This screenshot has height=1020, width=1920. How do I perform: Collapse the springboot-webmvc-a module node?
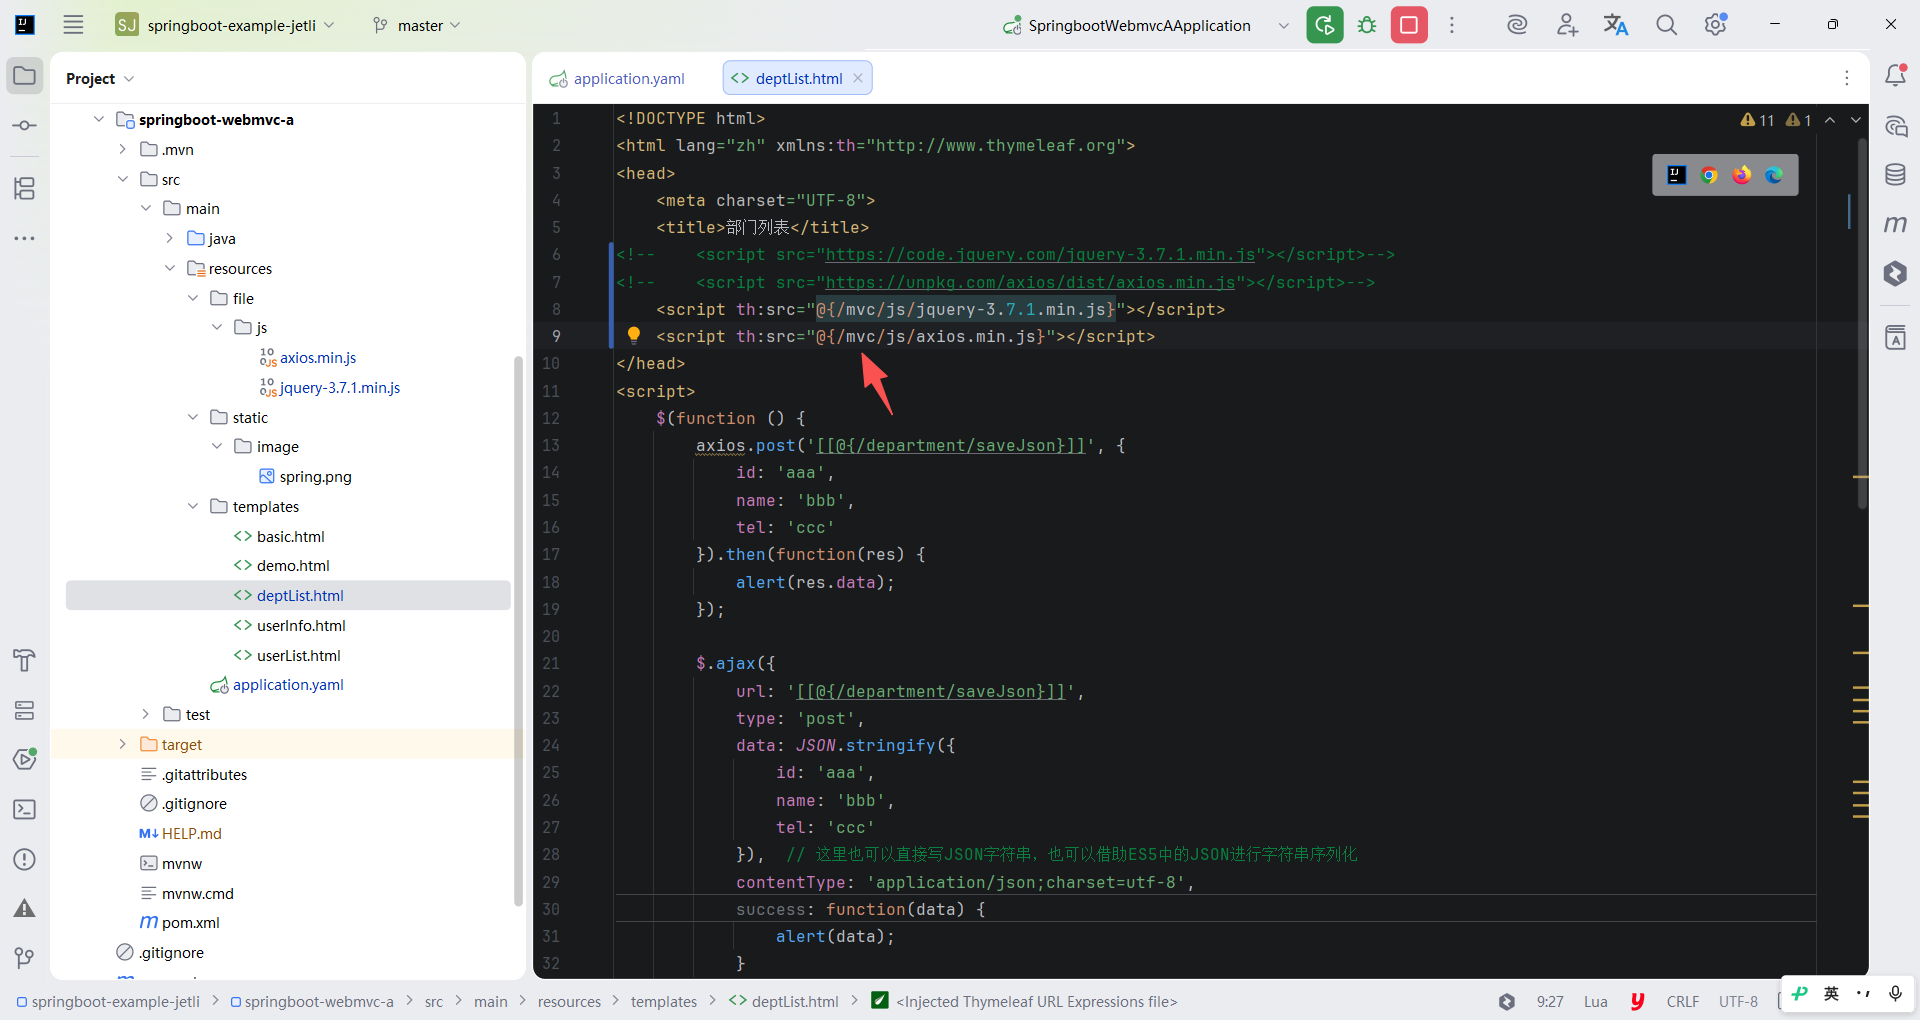(x=98, y=119)
